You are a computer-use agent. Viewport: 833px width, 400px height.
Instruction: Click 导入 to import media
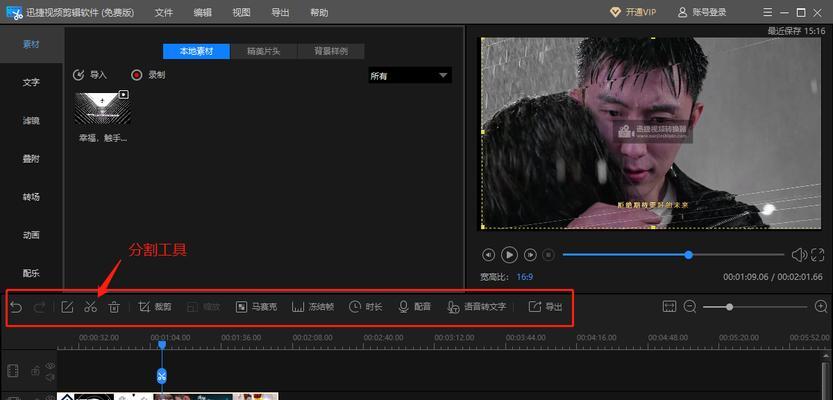[x=90, y=75]
